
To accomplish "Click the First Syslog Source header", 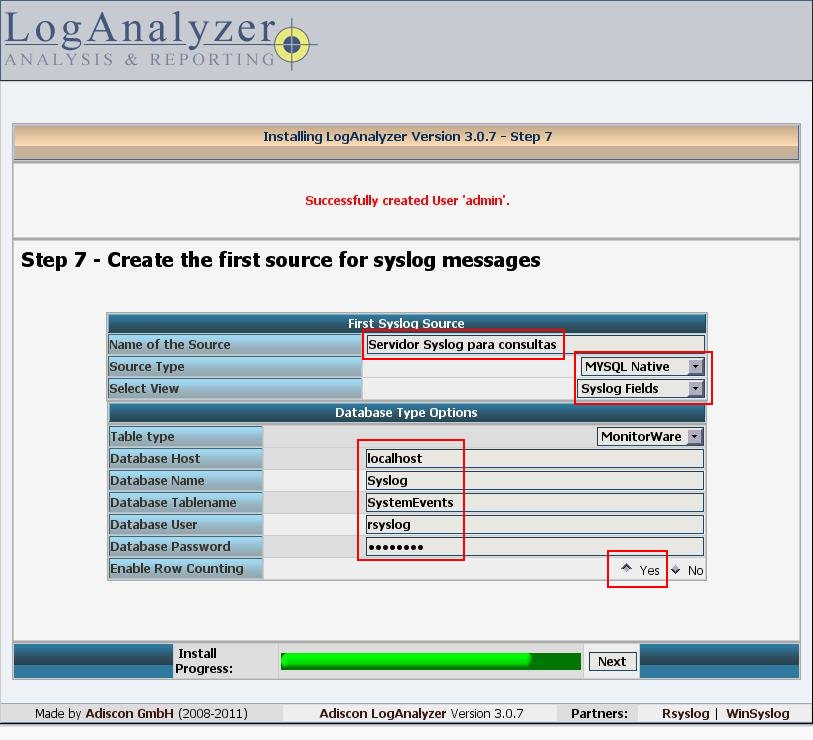I will click(x=406, y=323).
